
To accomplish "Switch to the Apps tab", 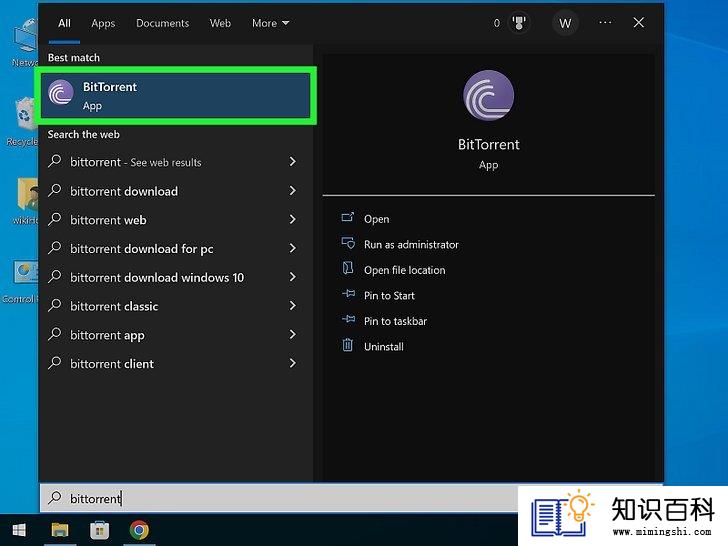I will 103,24.
